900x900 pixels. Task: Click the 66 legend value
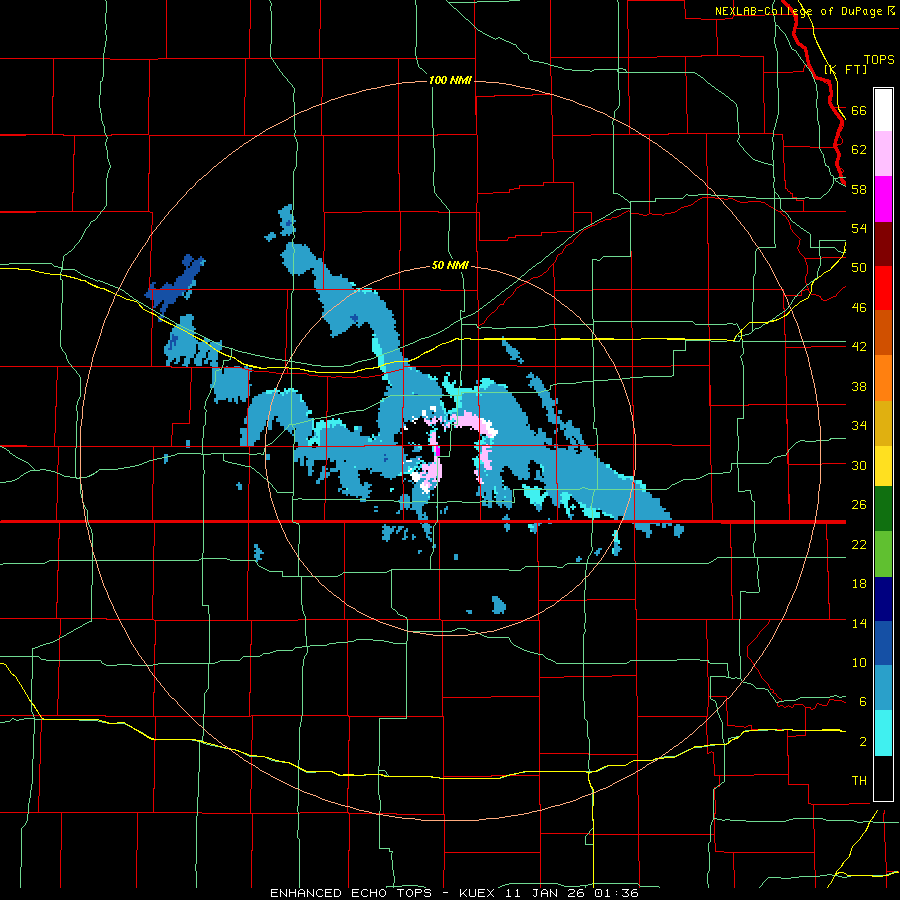859,110
